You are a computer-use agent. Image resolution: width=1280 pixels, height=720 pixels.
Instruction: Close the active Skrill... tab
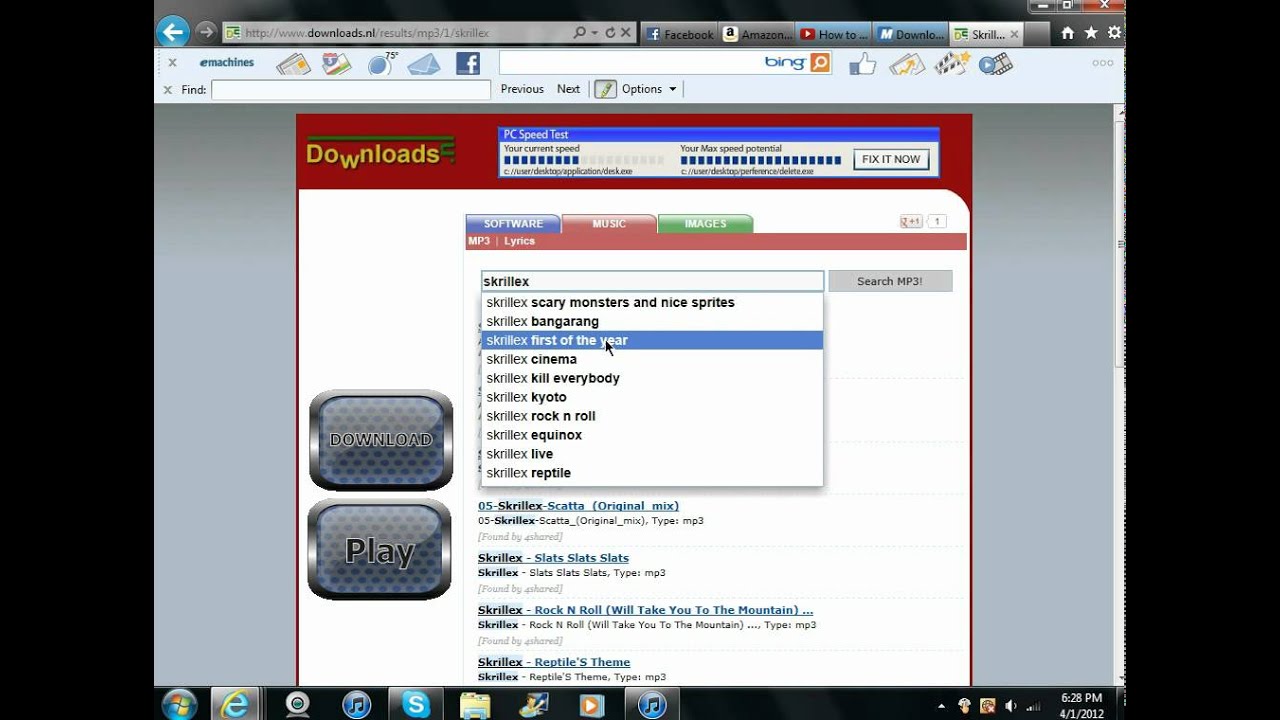click(1014, 34)
